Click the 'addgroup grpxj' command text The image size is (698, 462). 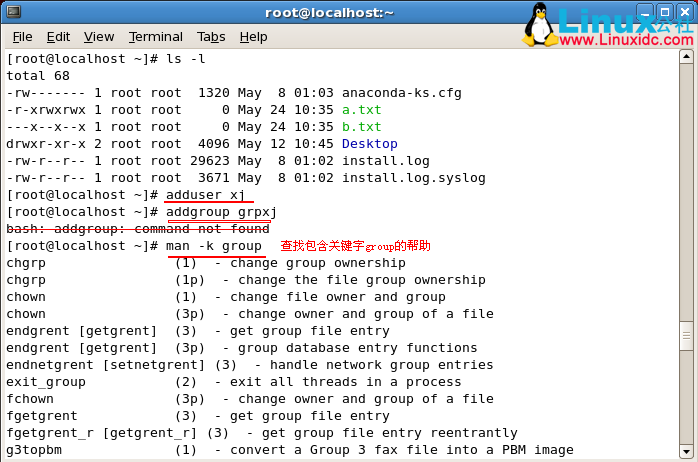click(221, 212)
